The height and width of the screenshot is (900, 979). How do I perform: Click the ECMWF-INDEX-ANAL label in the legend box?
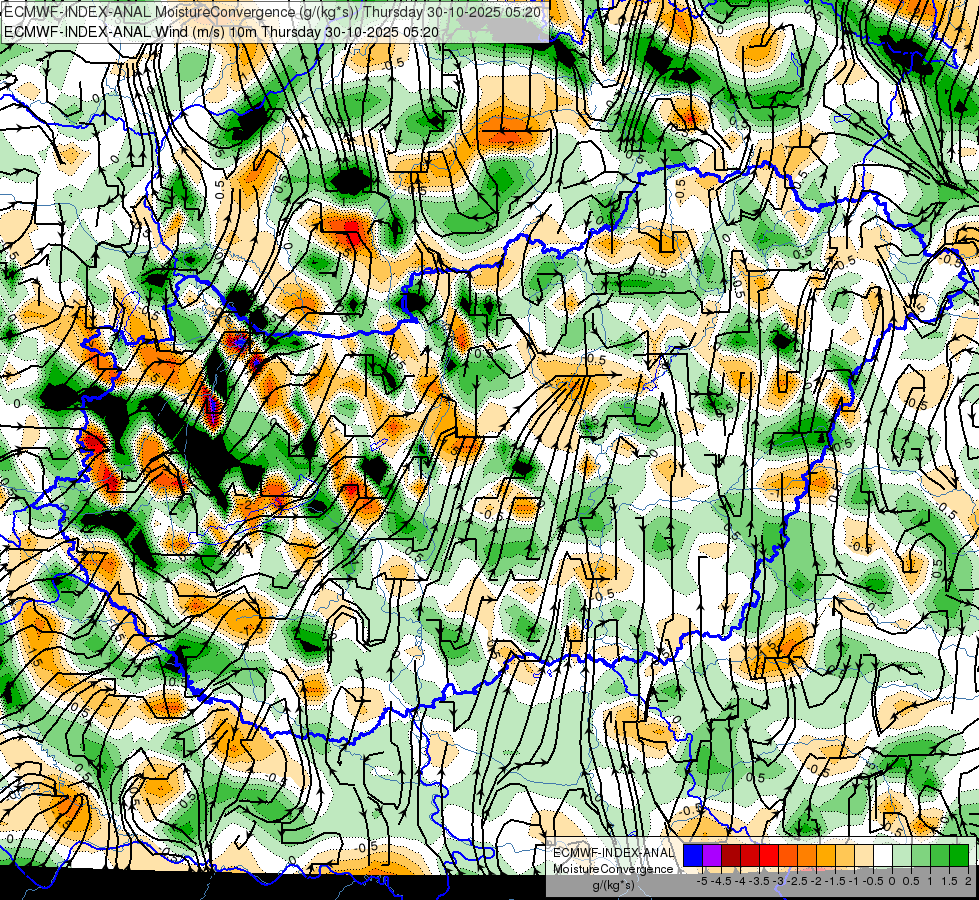613,853
